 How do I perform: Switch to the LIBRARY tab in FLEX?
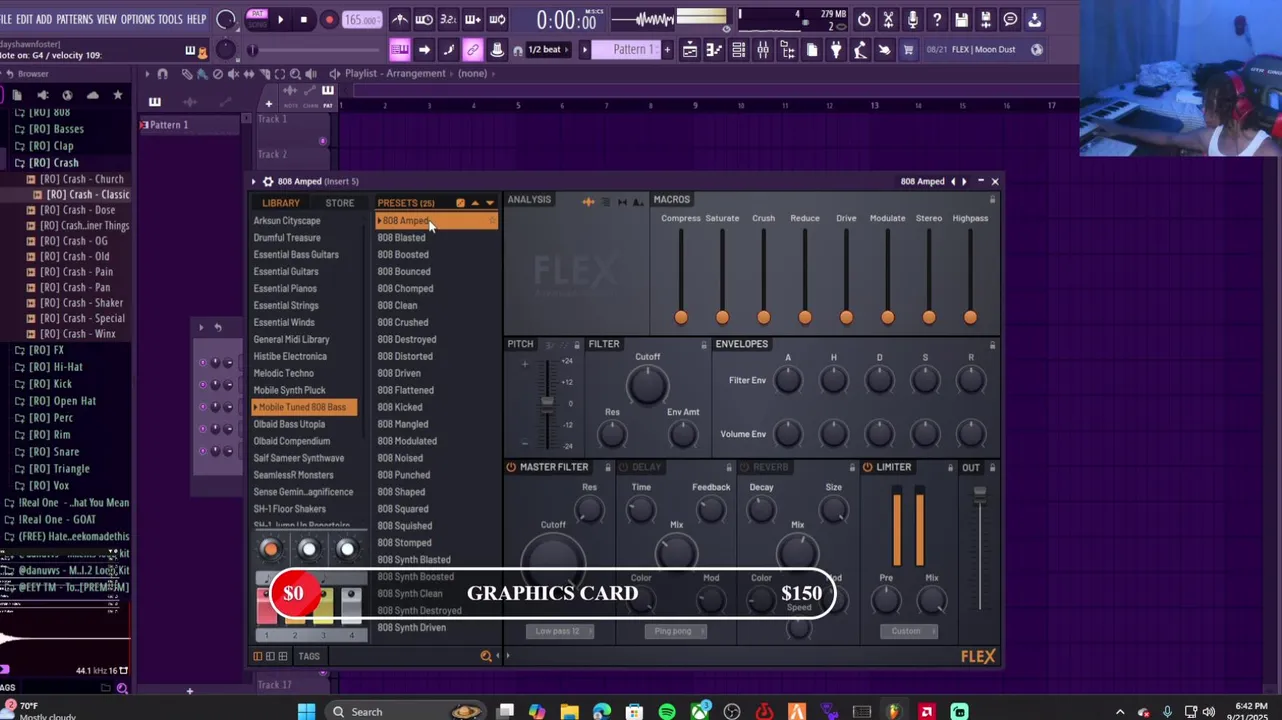(281, 203)
